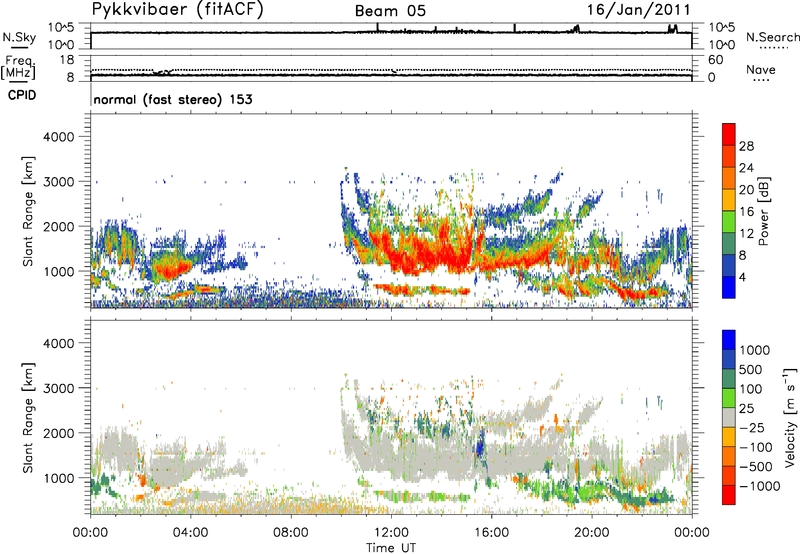Viewport: 800px width, 554px height.
Task: Click 4000 tick in the velocity panel
Action: tap(58, 343)
